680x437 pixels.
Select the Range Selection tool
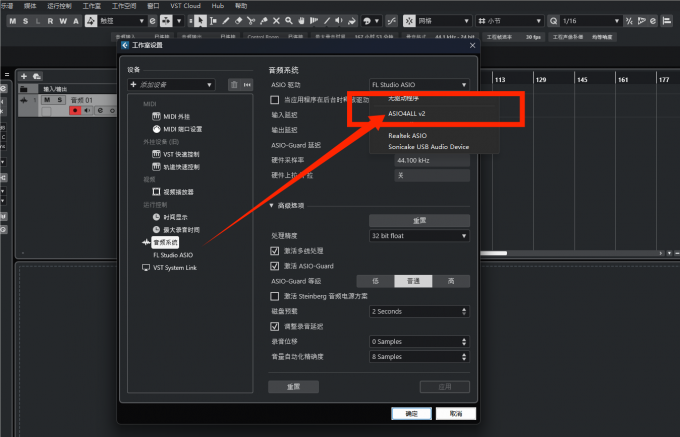(213, 21)
